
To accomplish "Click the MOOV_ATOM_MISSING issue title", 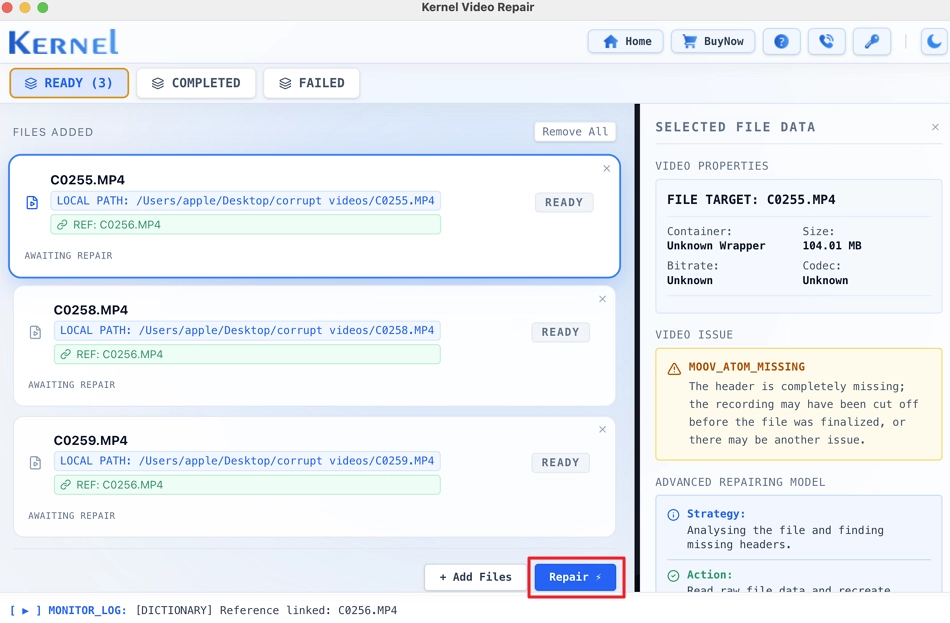I will point(746,367).
